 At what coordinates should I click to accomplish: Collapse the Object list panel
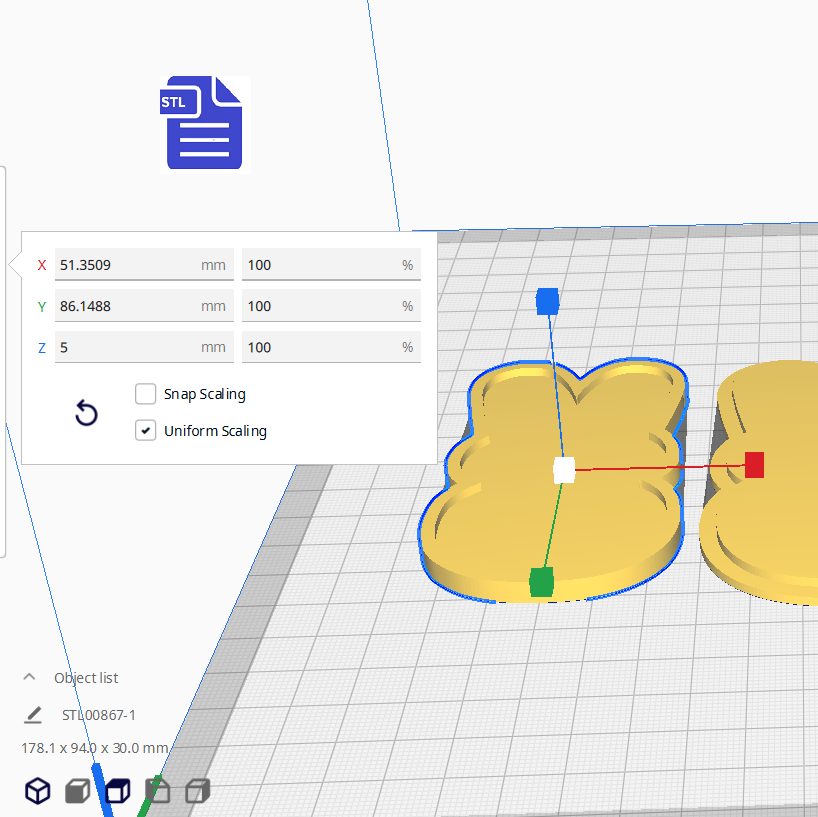point(28,677)
